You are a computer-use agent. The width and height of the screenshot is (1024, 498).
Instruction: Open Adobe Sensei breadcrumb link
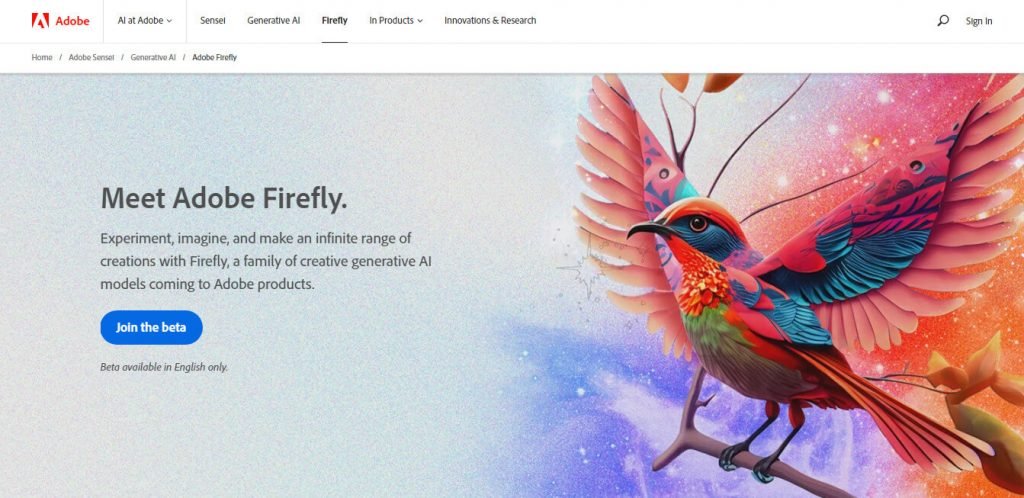(91, 57)
